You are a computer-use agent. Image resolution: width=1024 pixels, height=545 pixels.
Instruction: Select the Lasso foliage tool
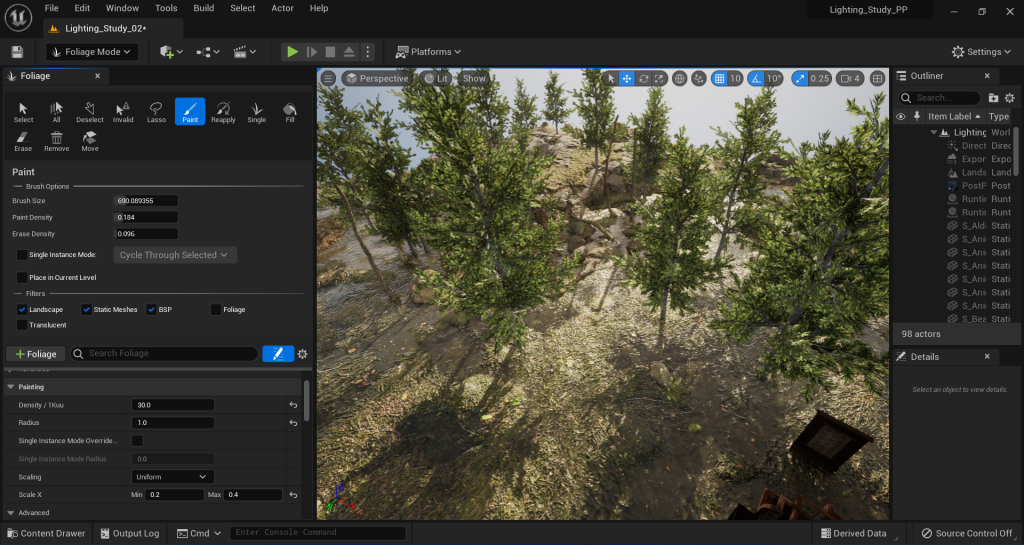[155, 112]
